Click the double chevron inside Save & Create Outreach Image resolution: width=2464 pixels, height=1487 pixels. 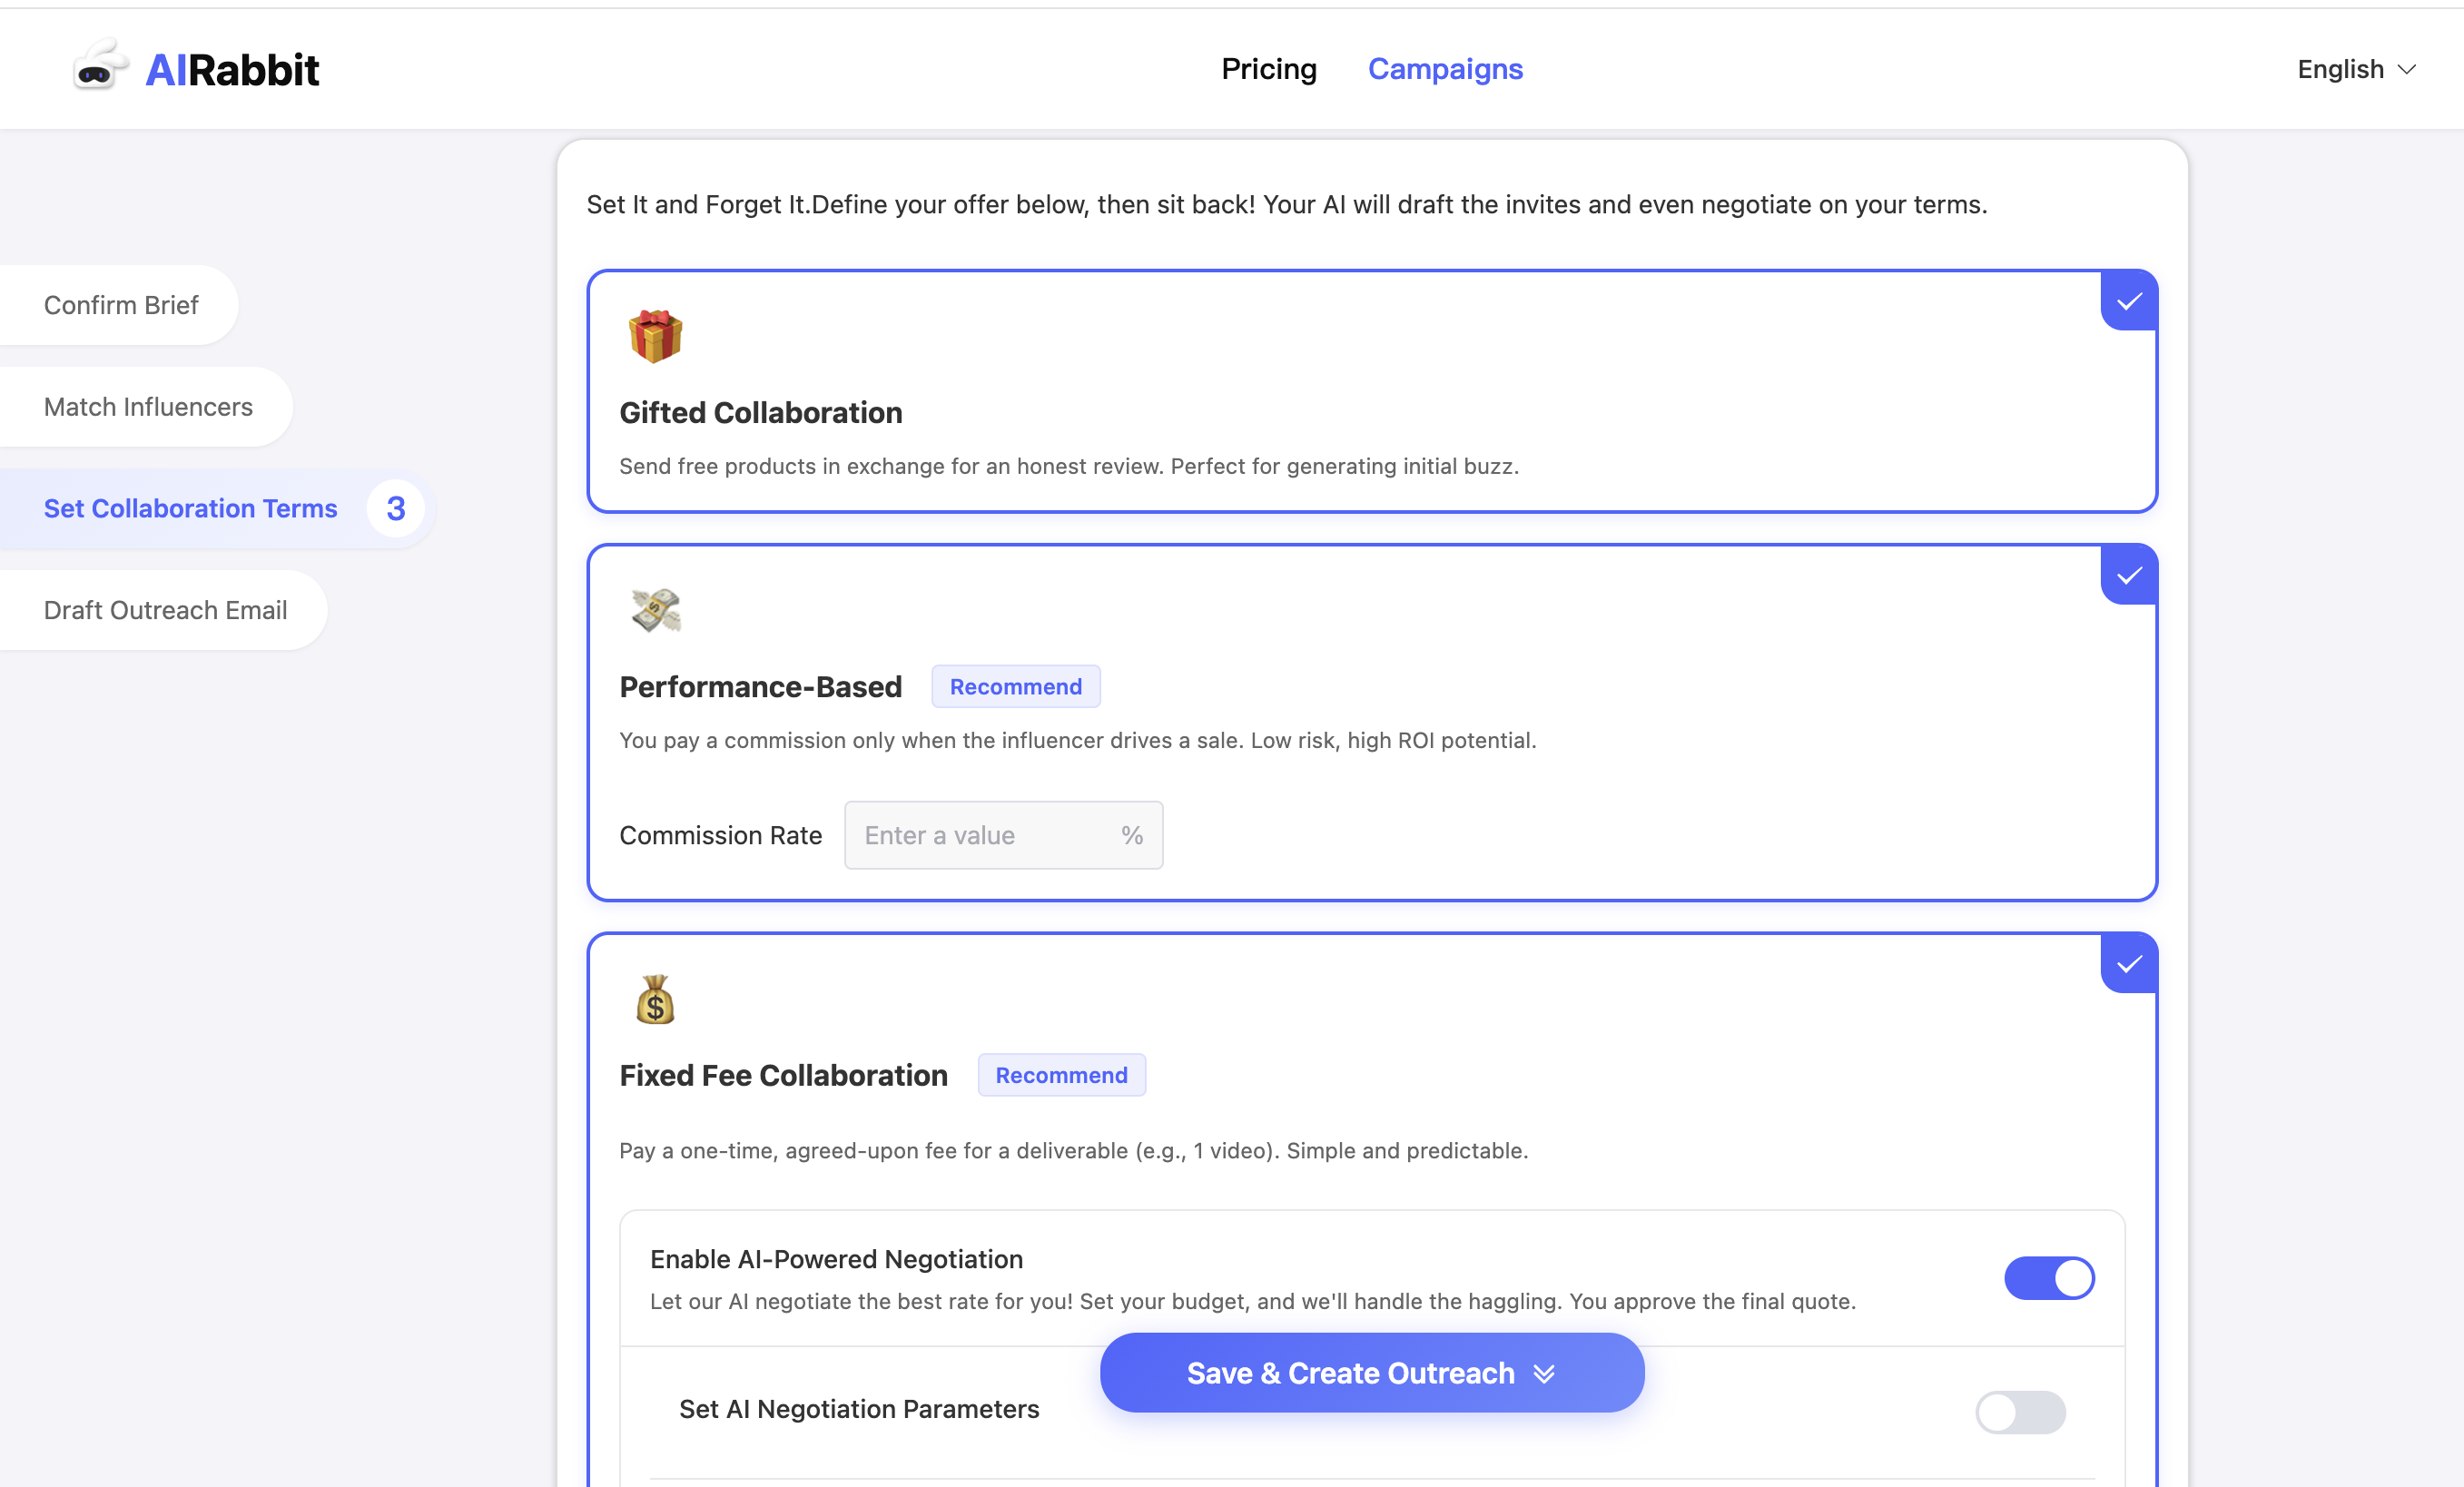(1543, 1373)
